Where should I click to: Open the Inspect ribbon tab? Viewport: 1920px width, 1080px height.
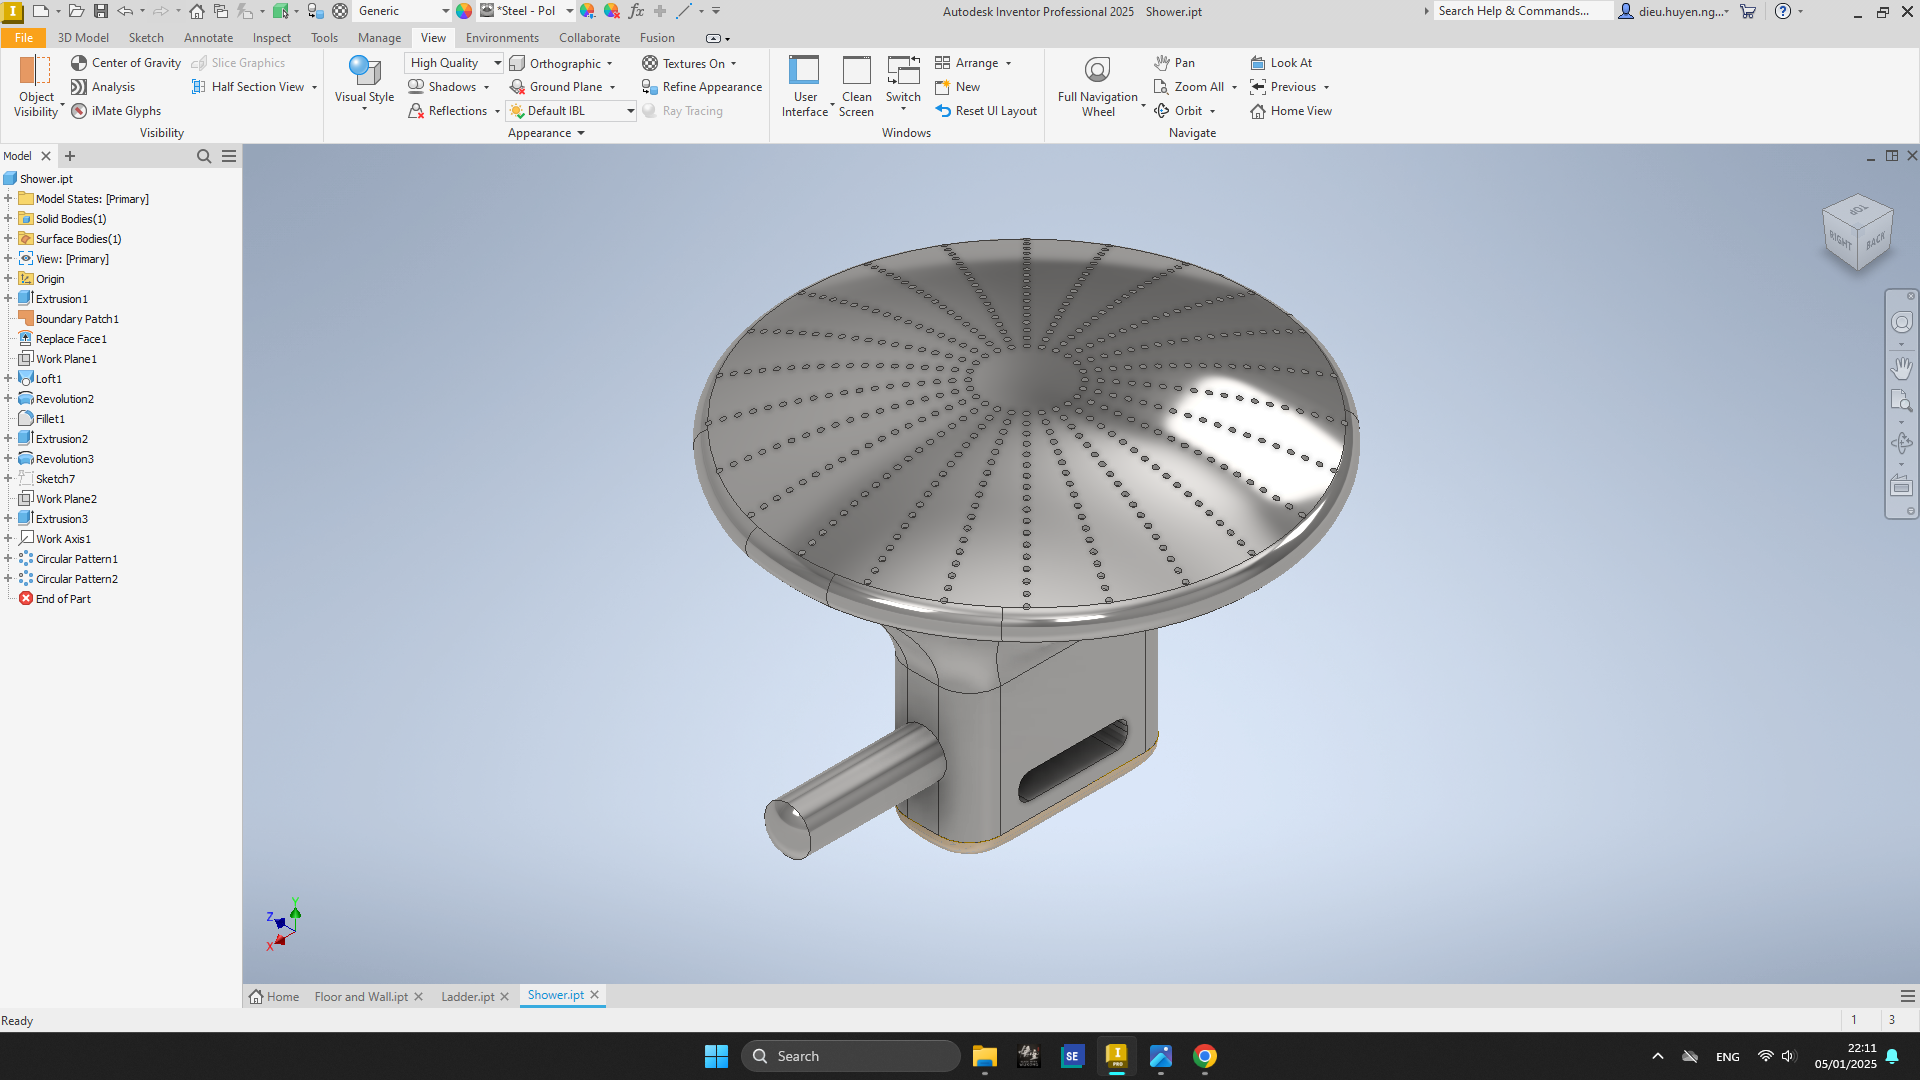[272, 38]
